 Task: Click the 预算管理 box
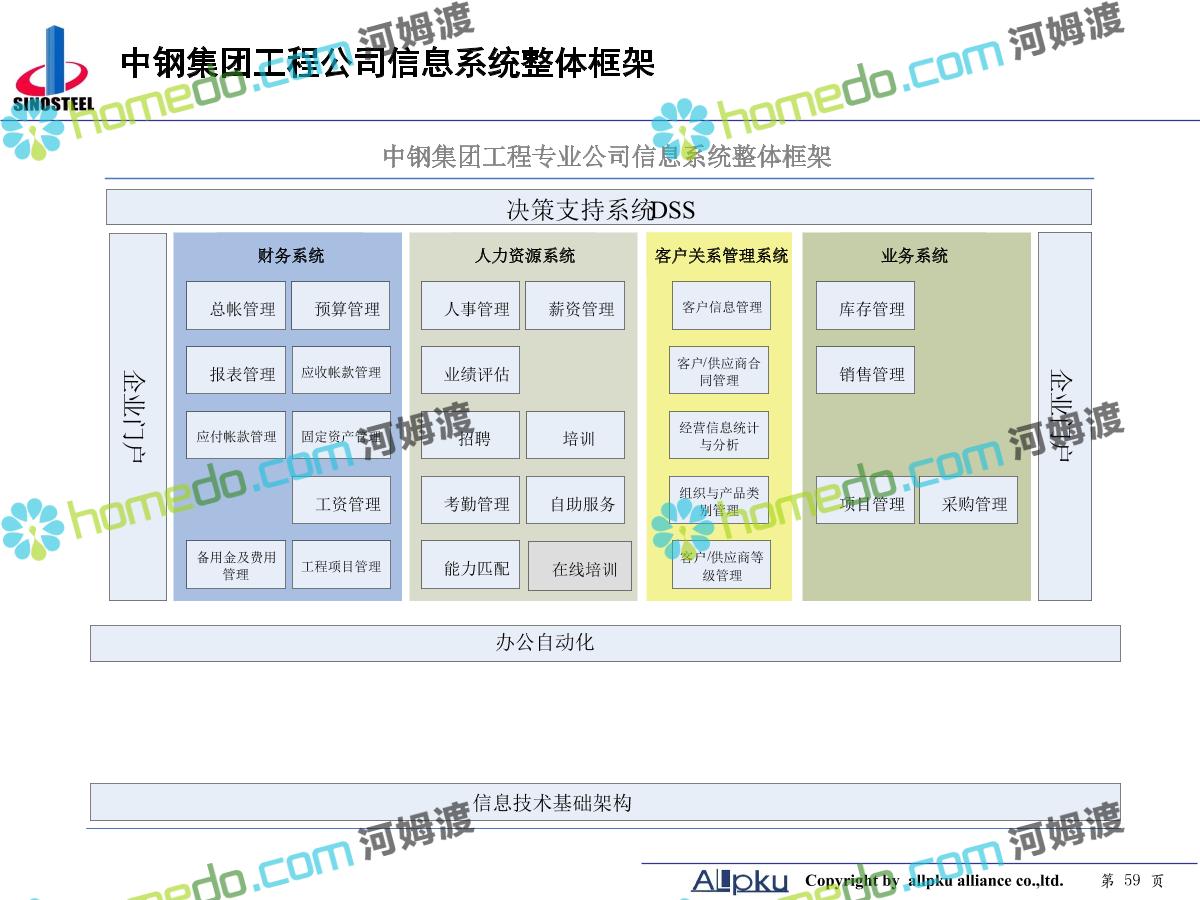(341, 306)
